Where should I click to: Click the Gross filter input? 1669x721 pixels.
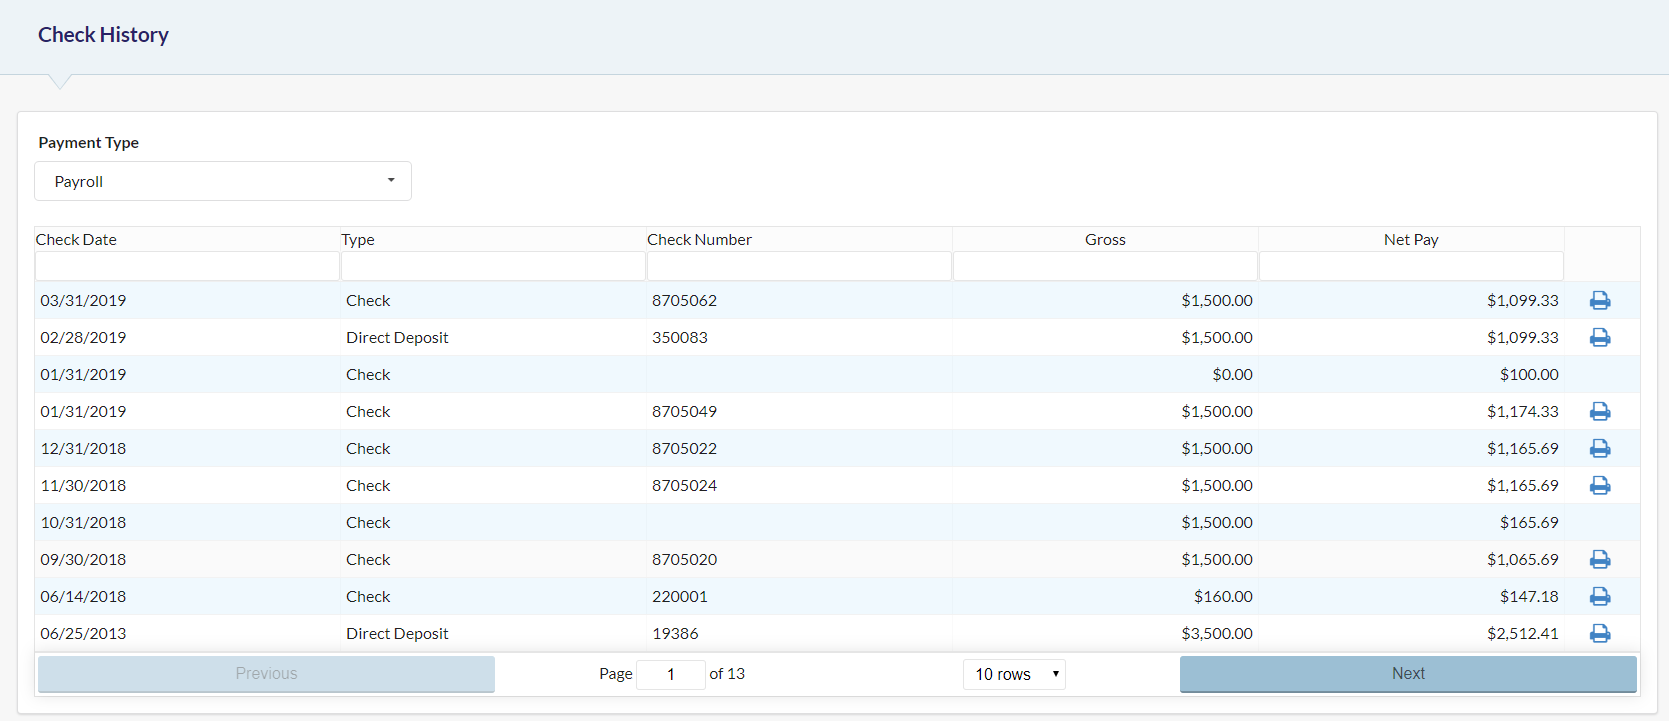(x=1105, y=266)
